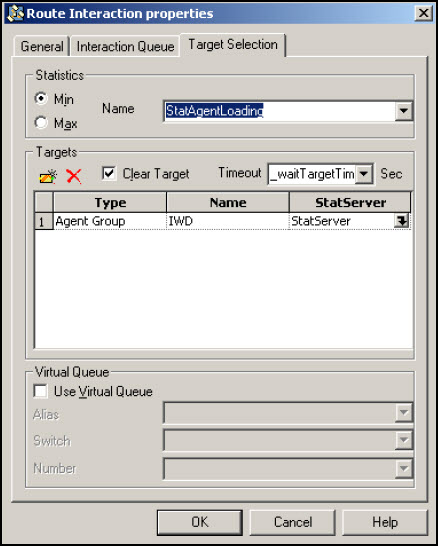The image size is (438, 546).
Task: Switch to the General tab
Action: click(42, 46)
